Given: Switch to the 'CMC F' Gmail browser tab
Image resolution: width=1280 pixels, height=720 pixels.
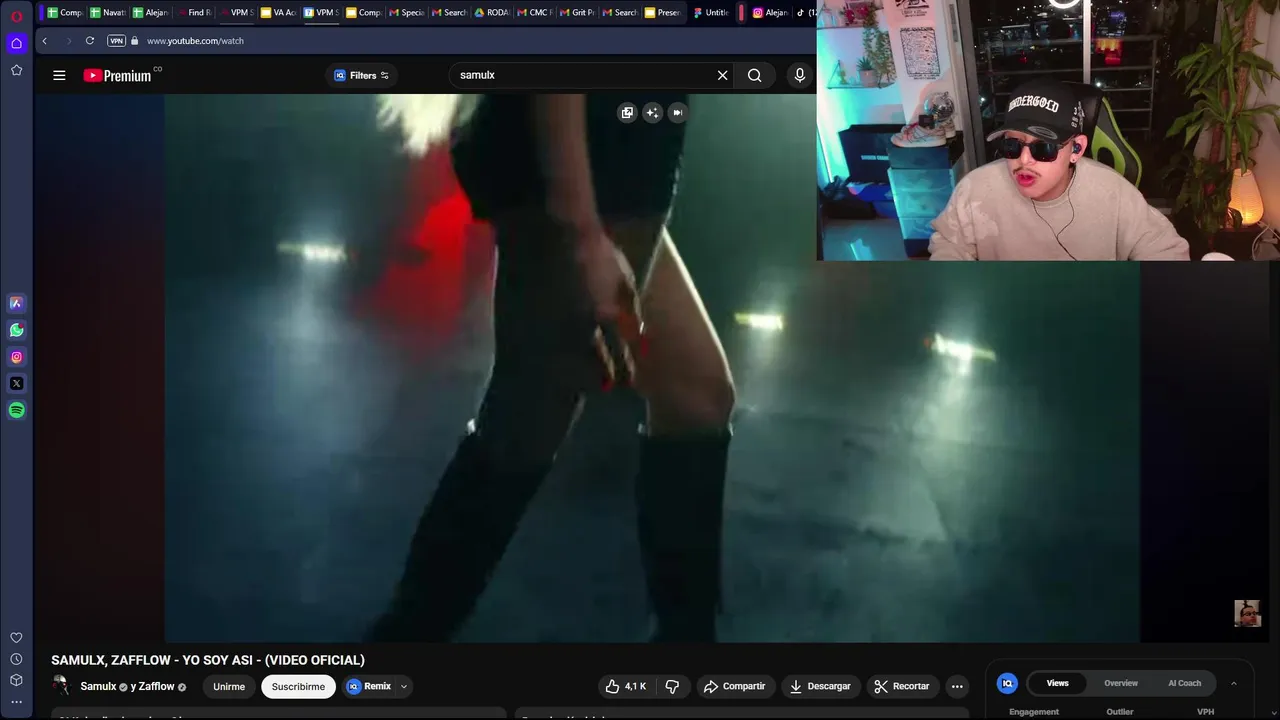Looking at the screenshot, I should tap(535, 13).
